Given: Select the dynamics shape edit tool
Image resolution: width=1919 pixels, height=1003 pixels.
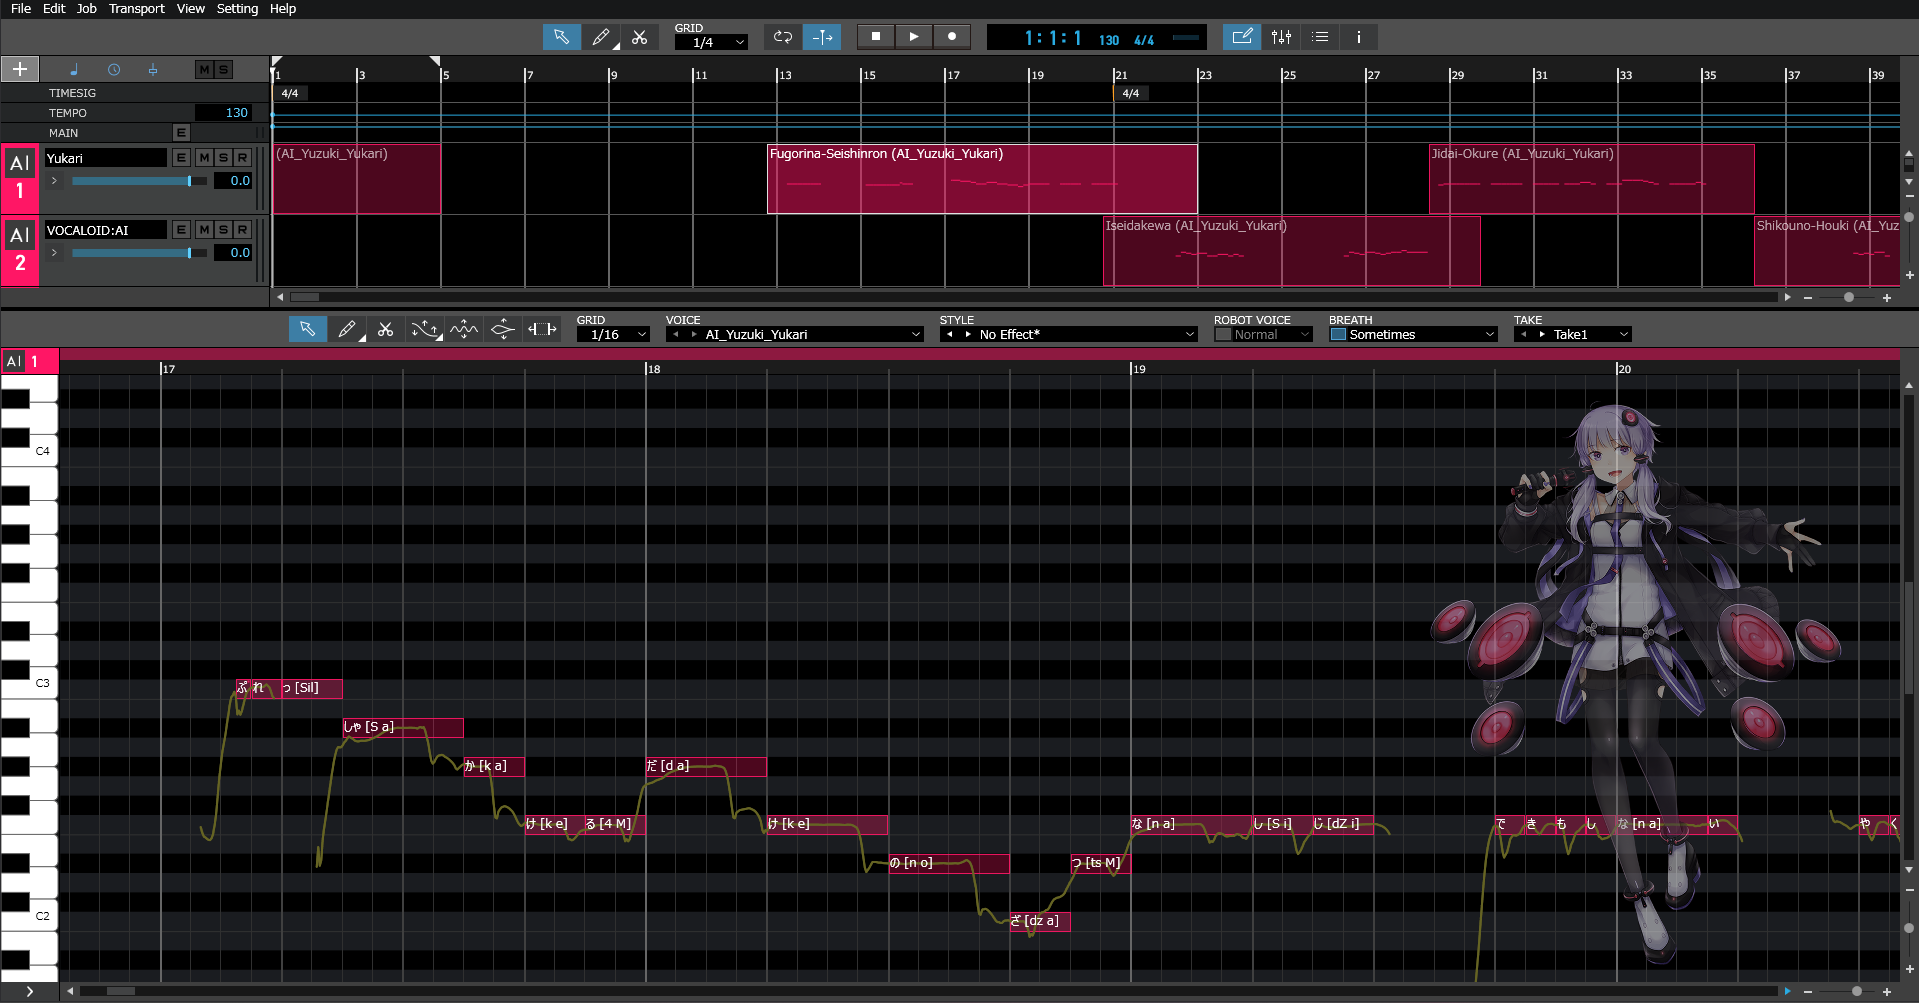Looking at the screenshot, I should click(503, 329).
